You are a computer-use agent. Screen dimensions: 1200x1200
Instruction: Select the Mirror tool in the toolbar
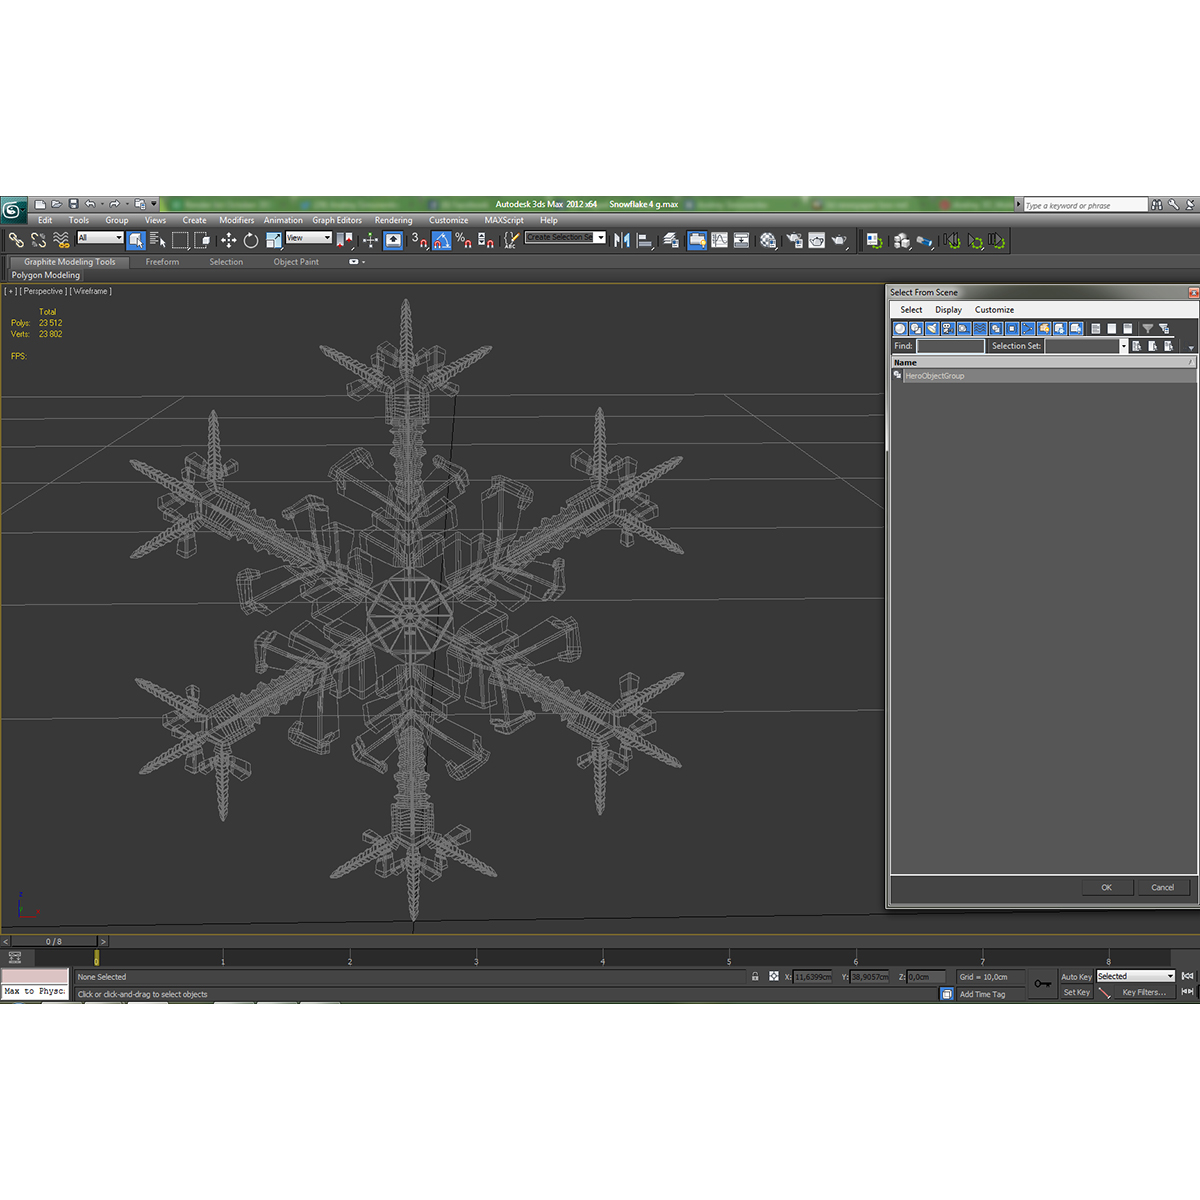pyautogui.click(x=621, y=240)
